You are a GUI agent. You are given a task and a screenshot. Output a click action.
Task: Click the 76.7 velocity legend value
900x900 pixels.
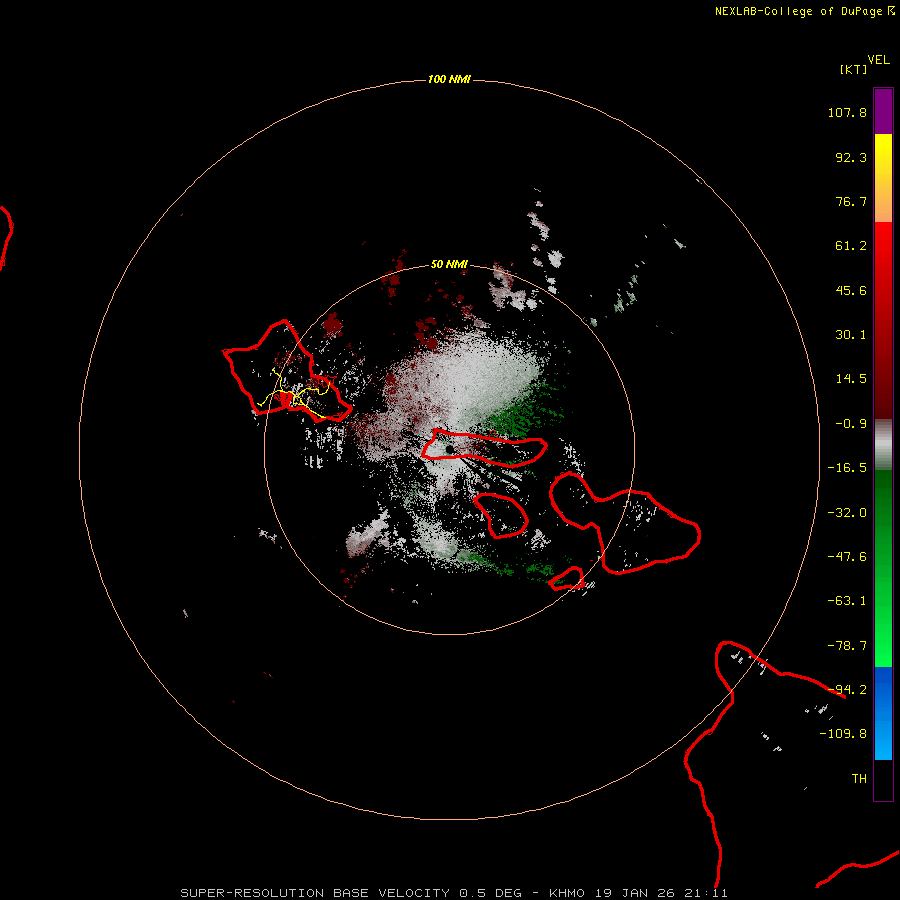851,201
